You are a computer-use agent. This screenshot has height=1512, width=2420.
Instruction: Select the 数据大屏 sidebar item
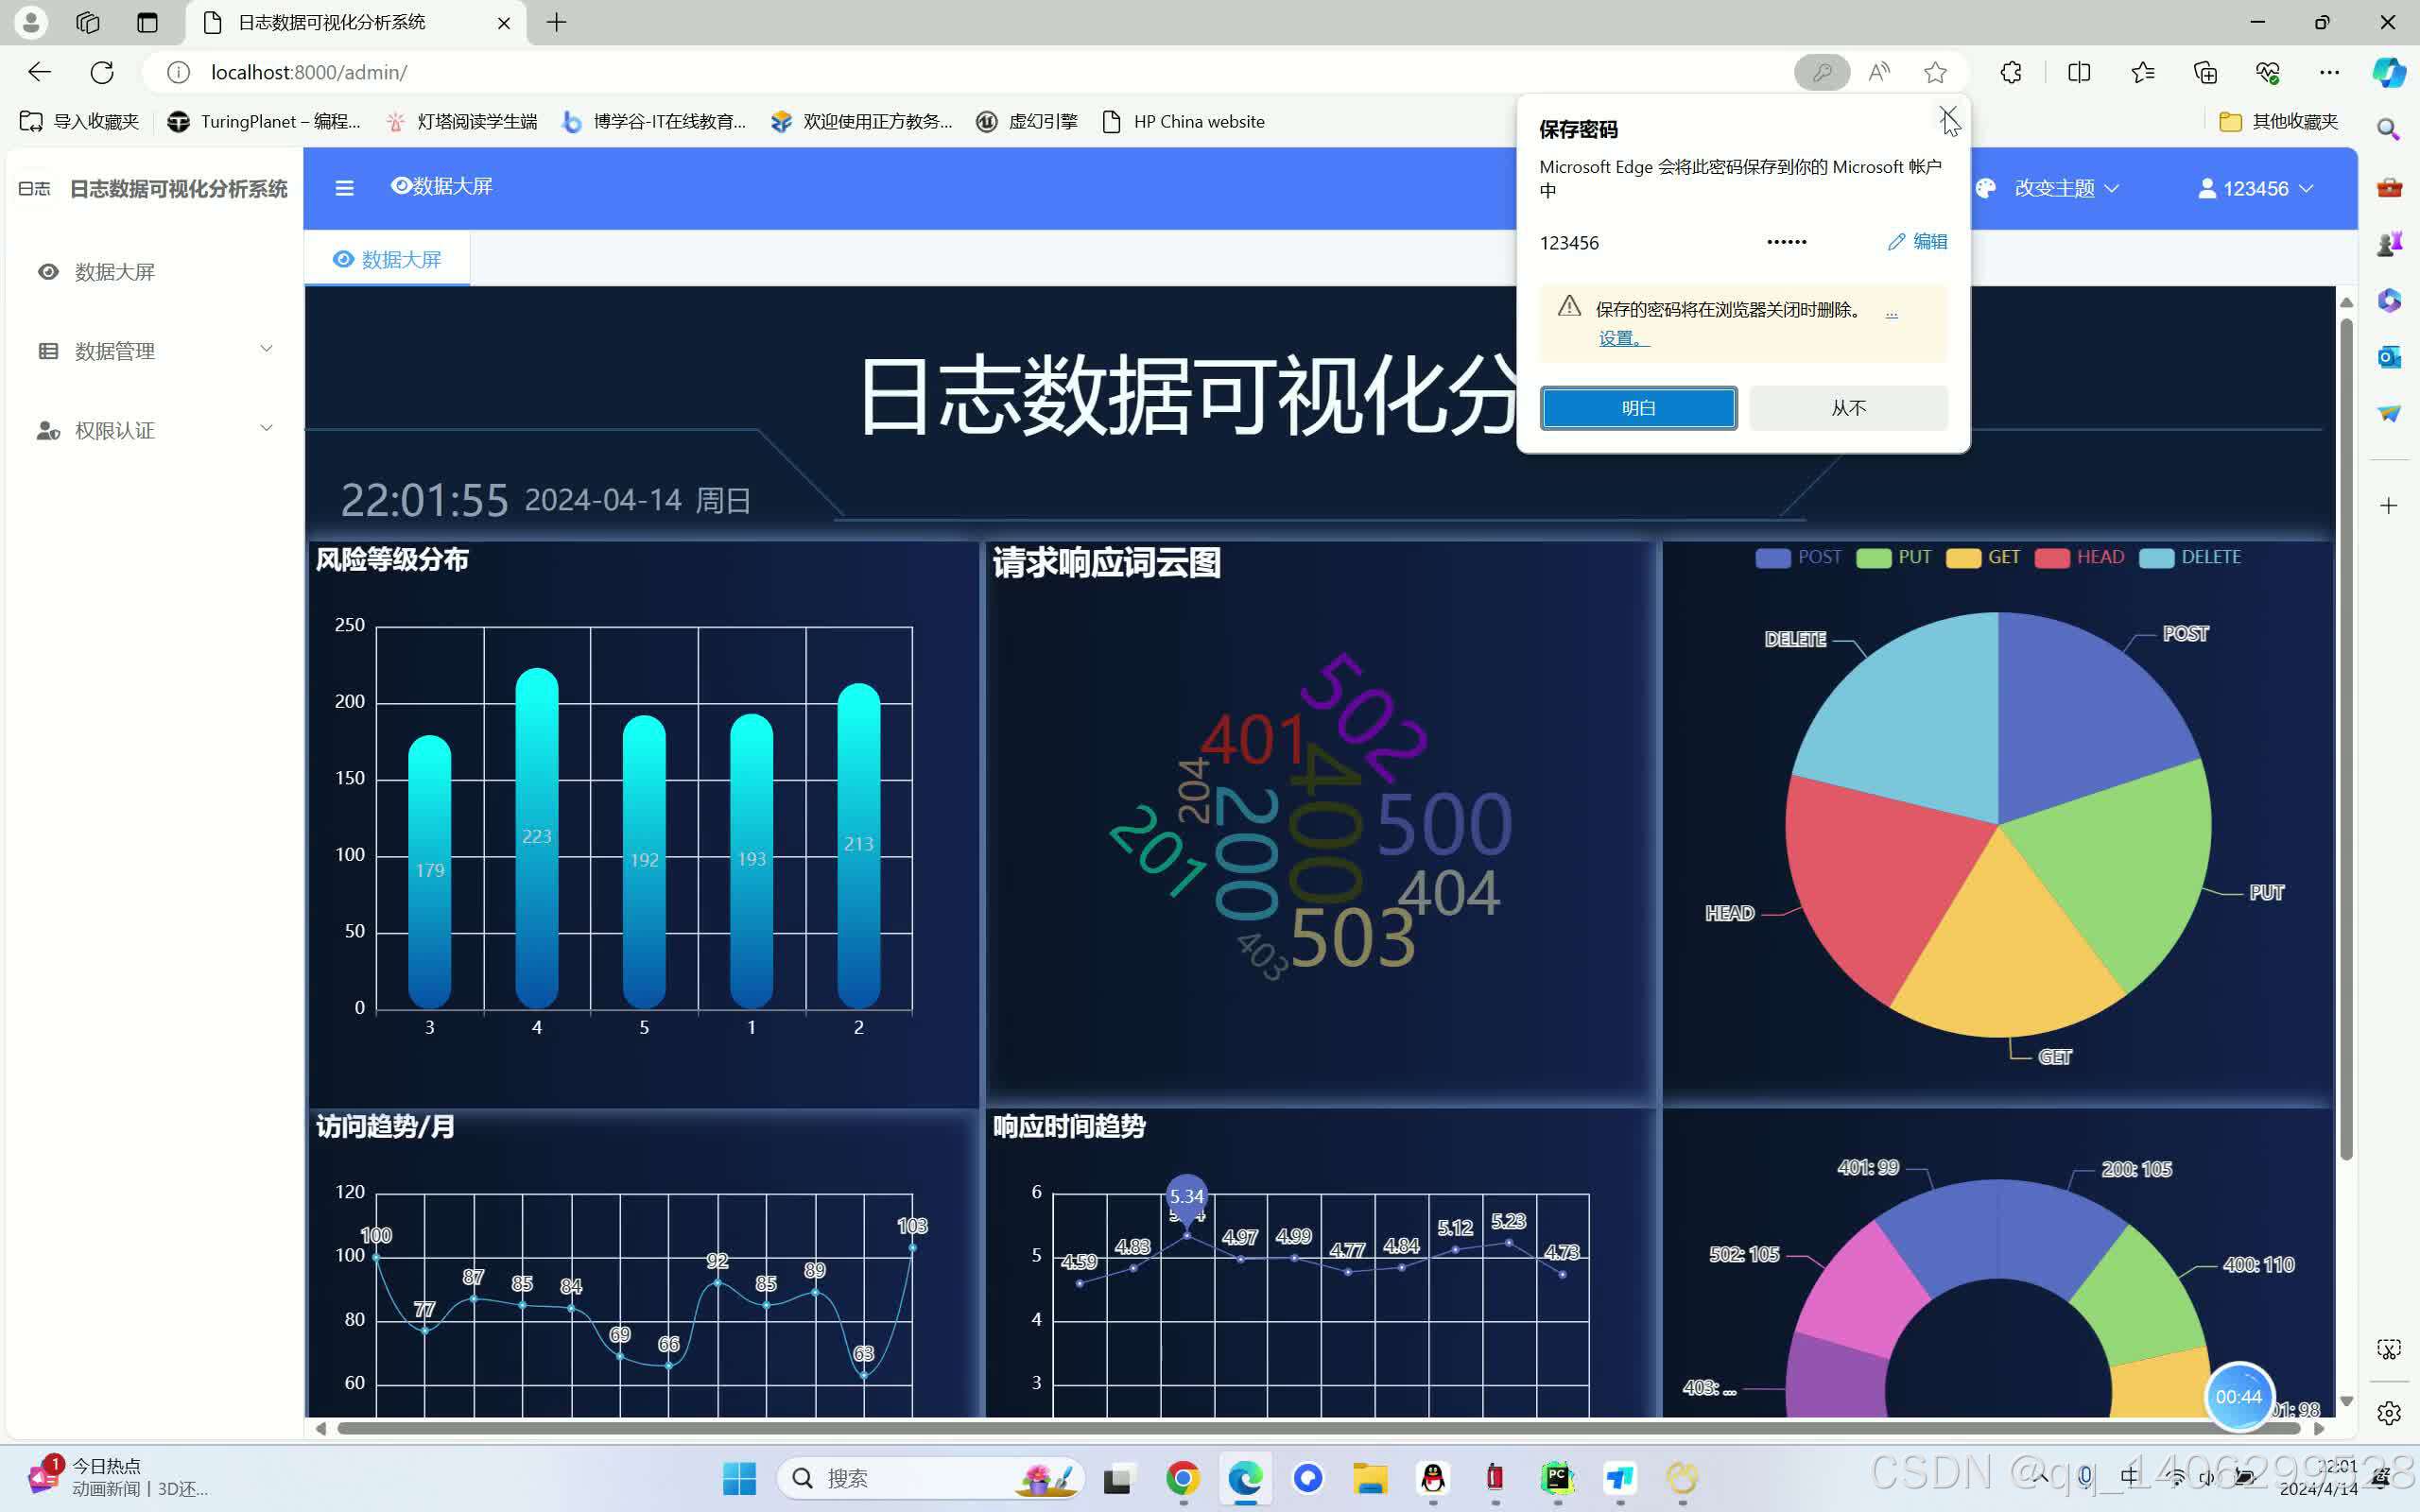click(114, 272)
